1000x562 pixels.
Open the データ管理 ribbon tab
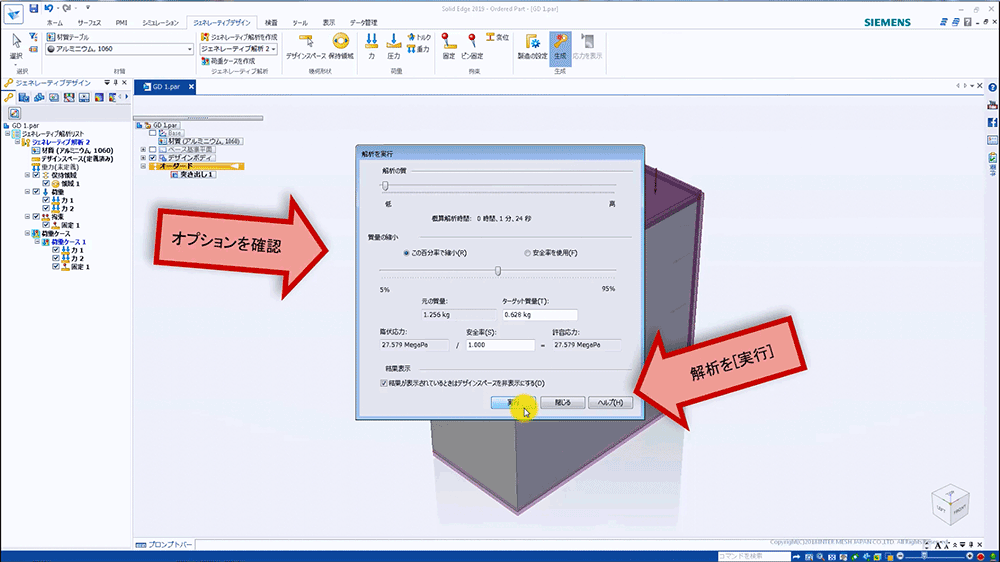[x=364, y=23]
